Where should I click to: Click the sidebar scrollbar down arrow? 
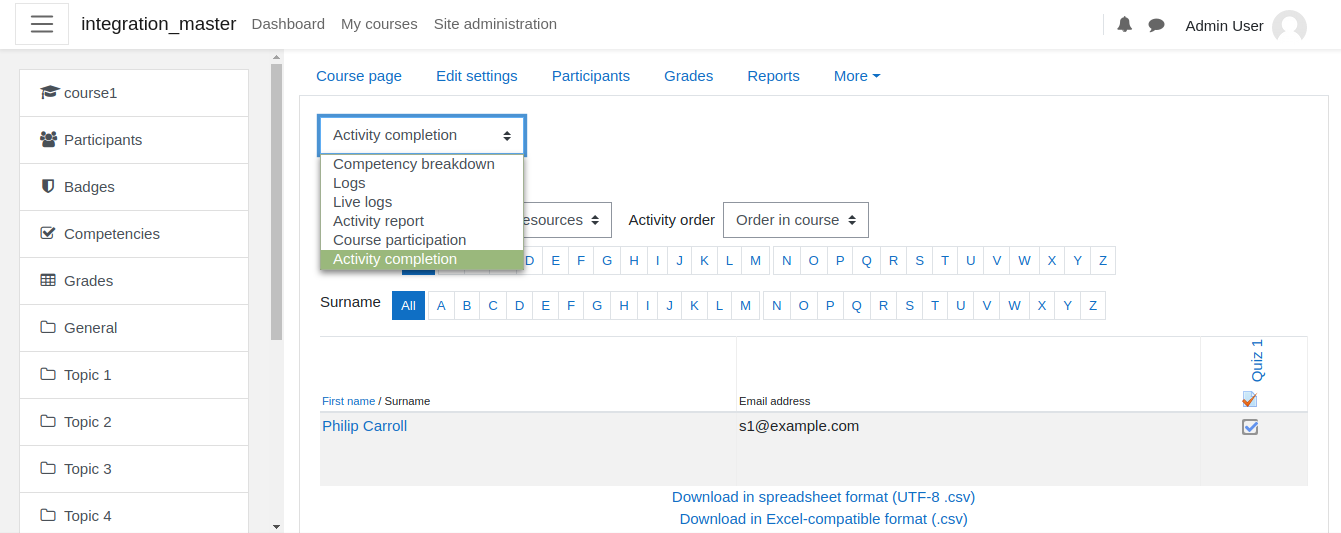tap(277, 526)
